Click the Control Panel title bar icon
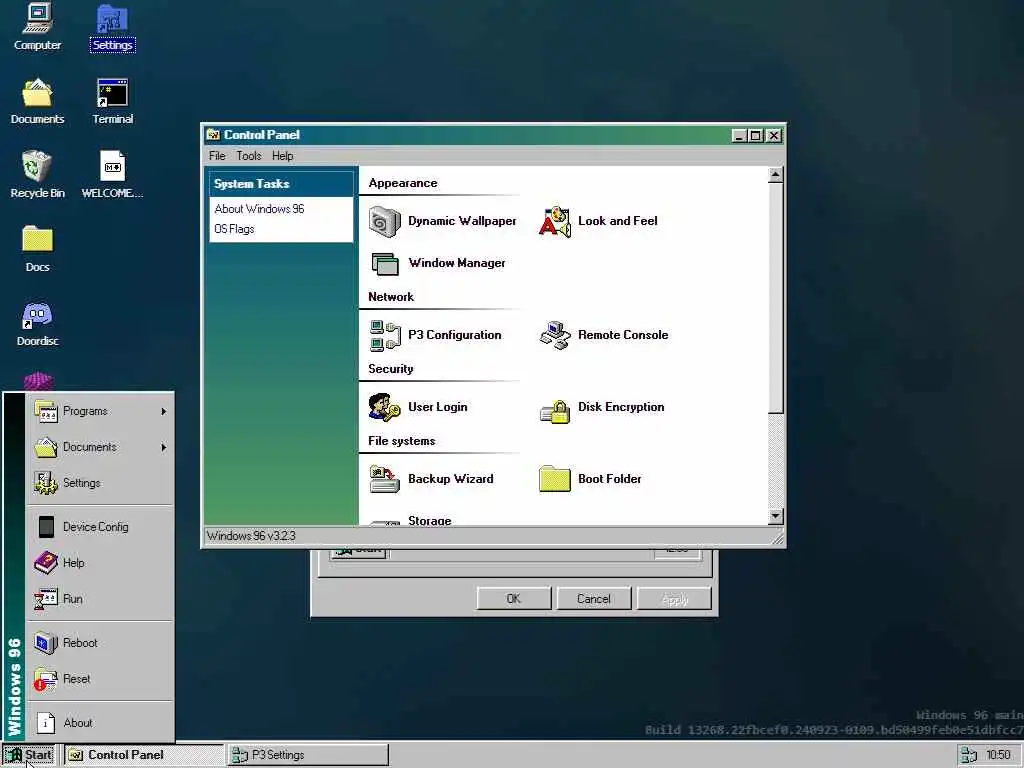1024x768 pixels. point(213,135)
